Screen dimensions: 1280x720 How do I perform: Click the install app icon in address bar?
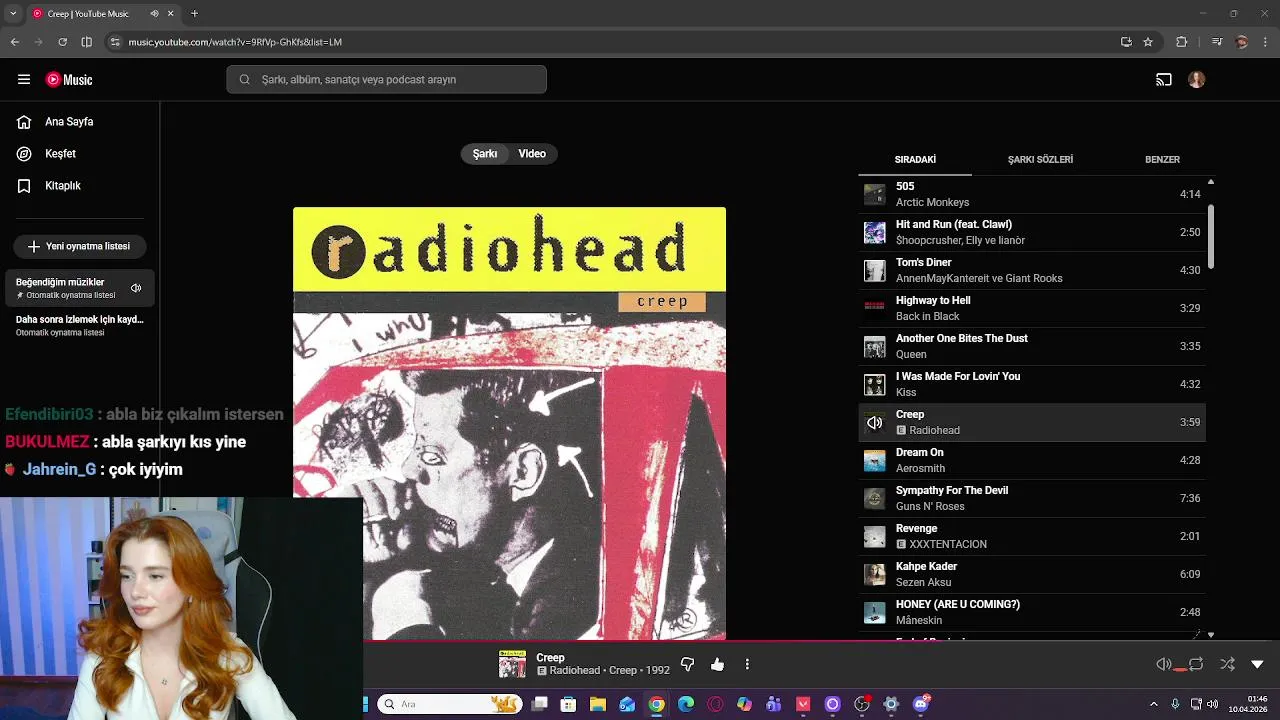tap(1126, 42)
